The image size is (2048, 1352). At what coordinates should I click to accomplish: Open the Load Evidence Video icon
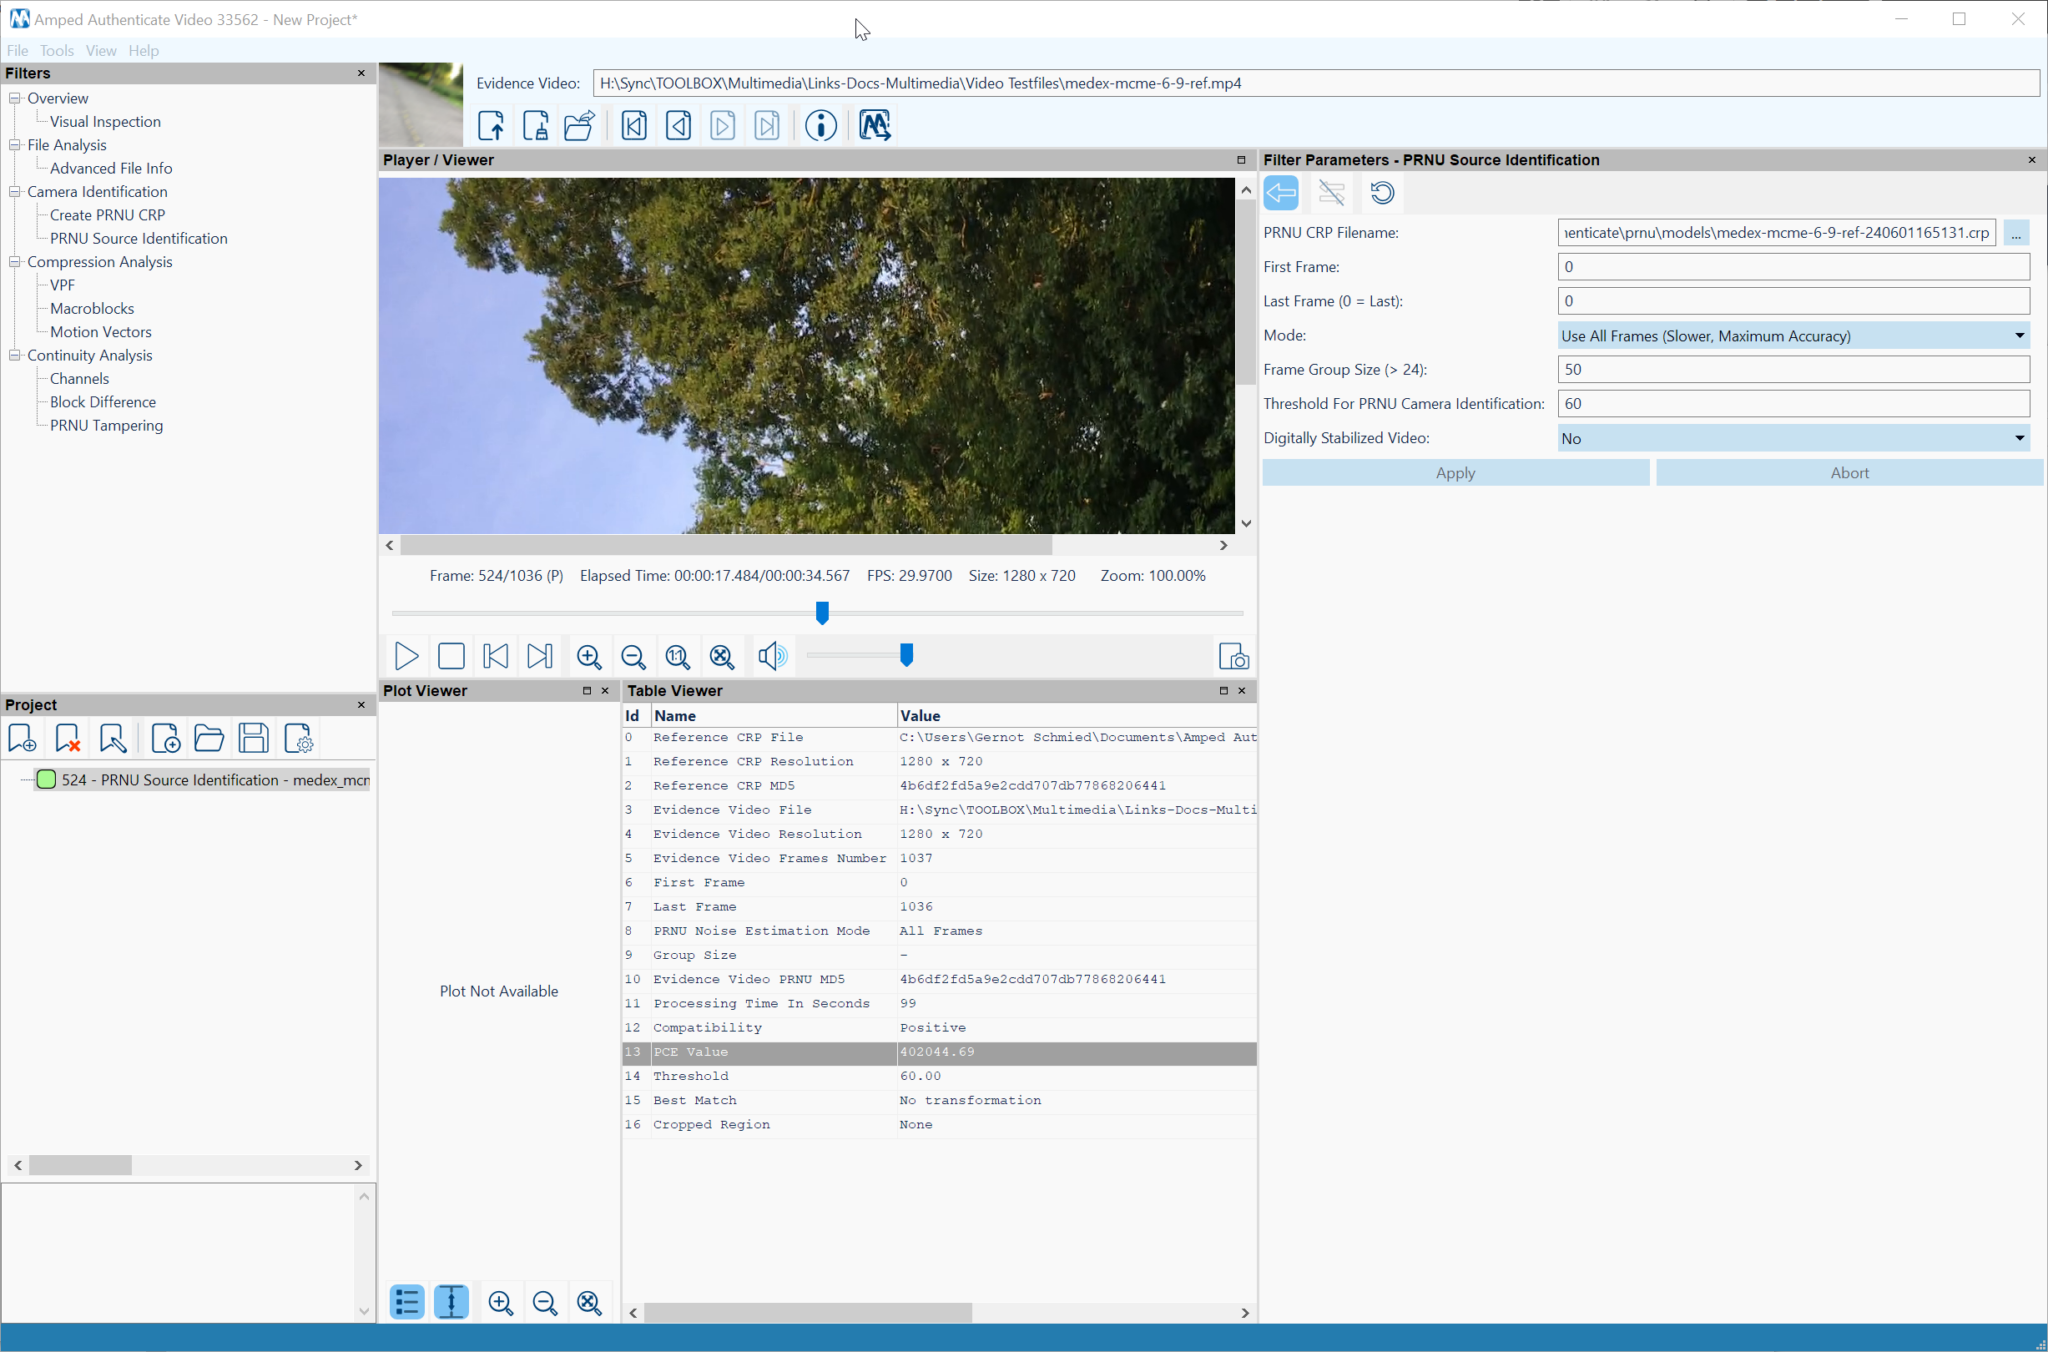(x=491, y=125)
